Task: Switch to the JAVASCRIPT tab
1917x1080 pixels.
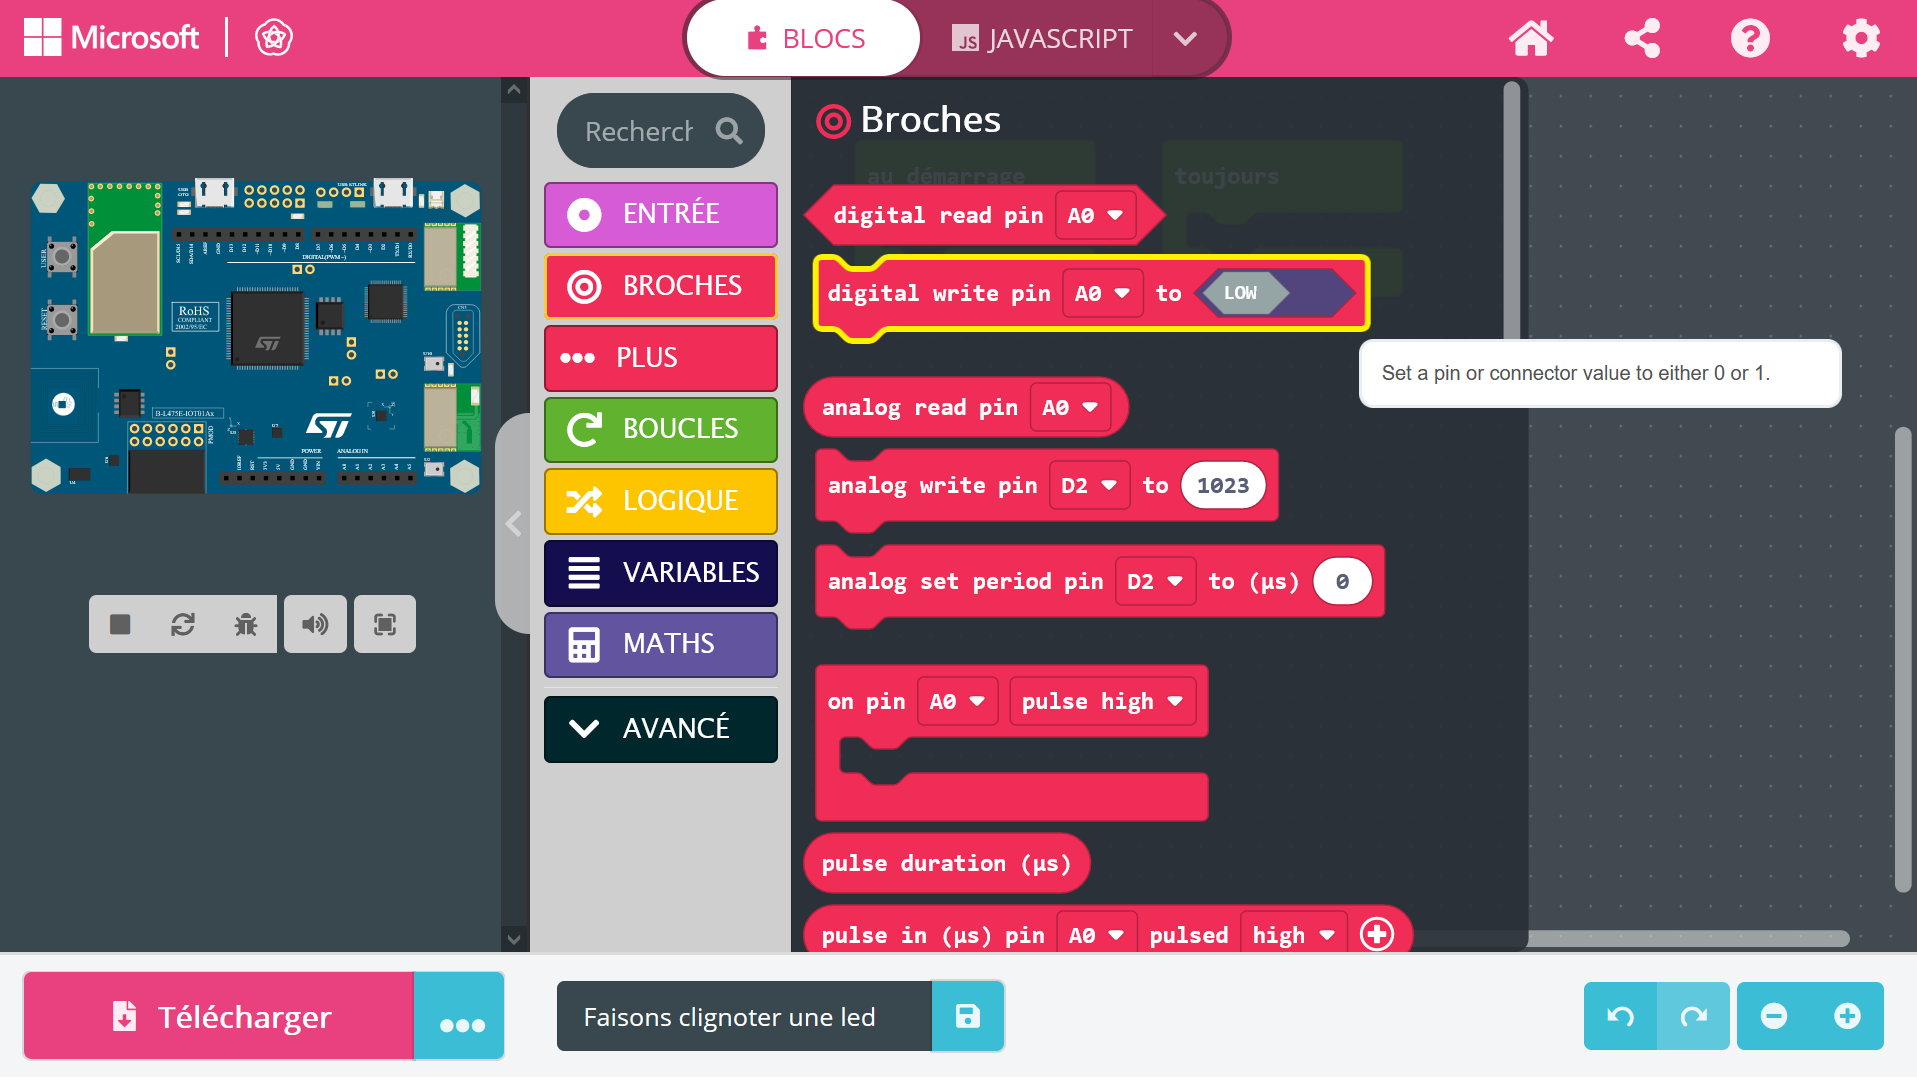Action: 1042,39
